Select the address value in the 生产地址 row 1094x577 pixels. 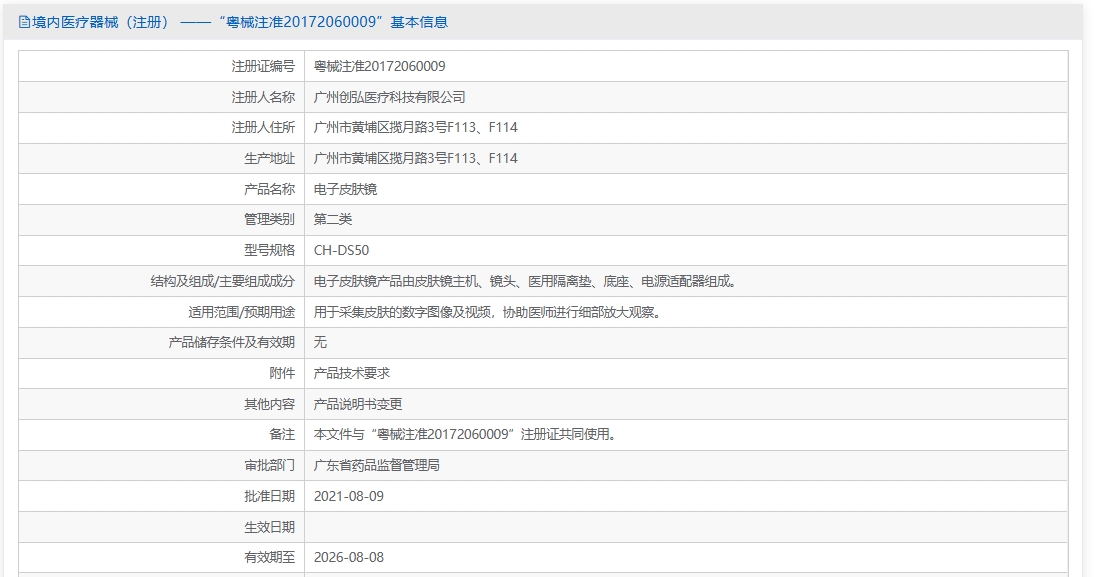coord(416,158)
